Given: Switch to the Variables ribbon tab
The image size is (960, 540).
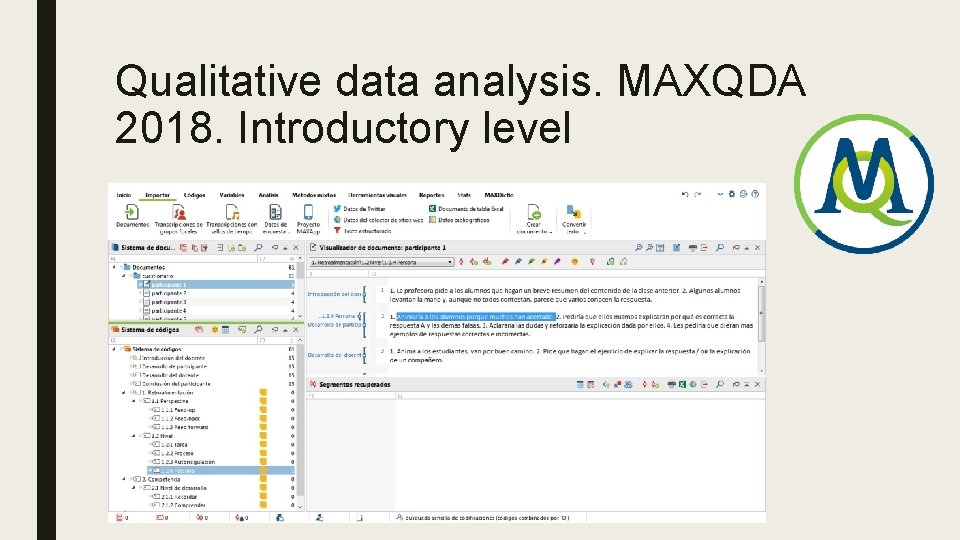Looking at the screenshot, I should click(231, 195).
